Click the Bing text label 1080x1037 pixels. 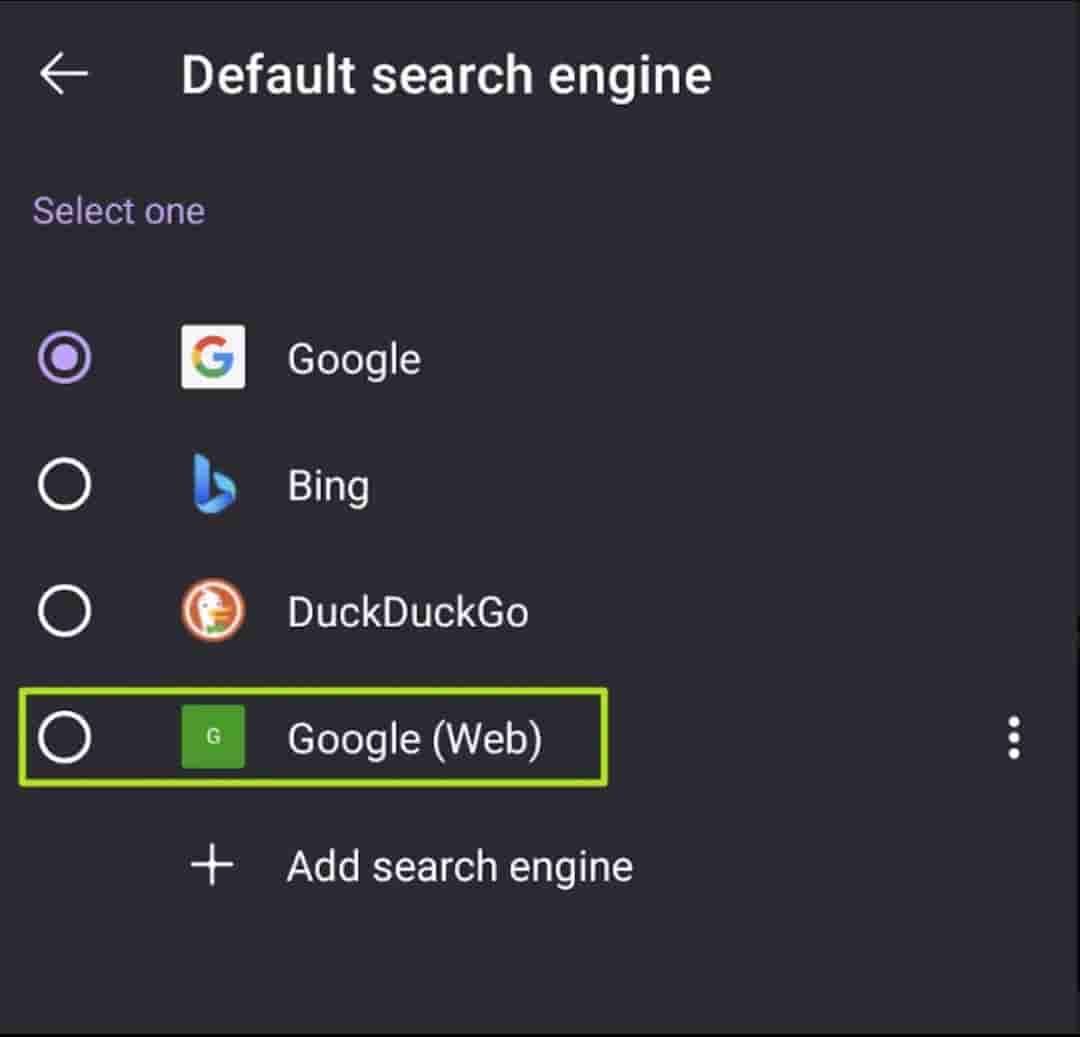328,486
